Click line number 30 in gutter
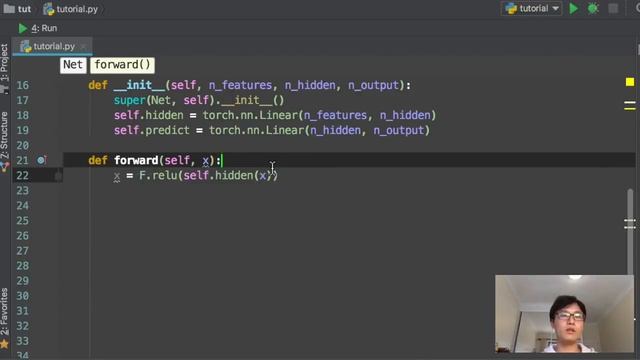Viewport: 640px width, 360px height. coord(22,296)
